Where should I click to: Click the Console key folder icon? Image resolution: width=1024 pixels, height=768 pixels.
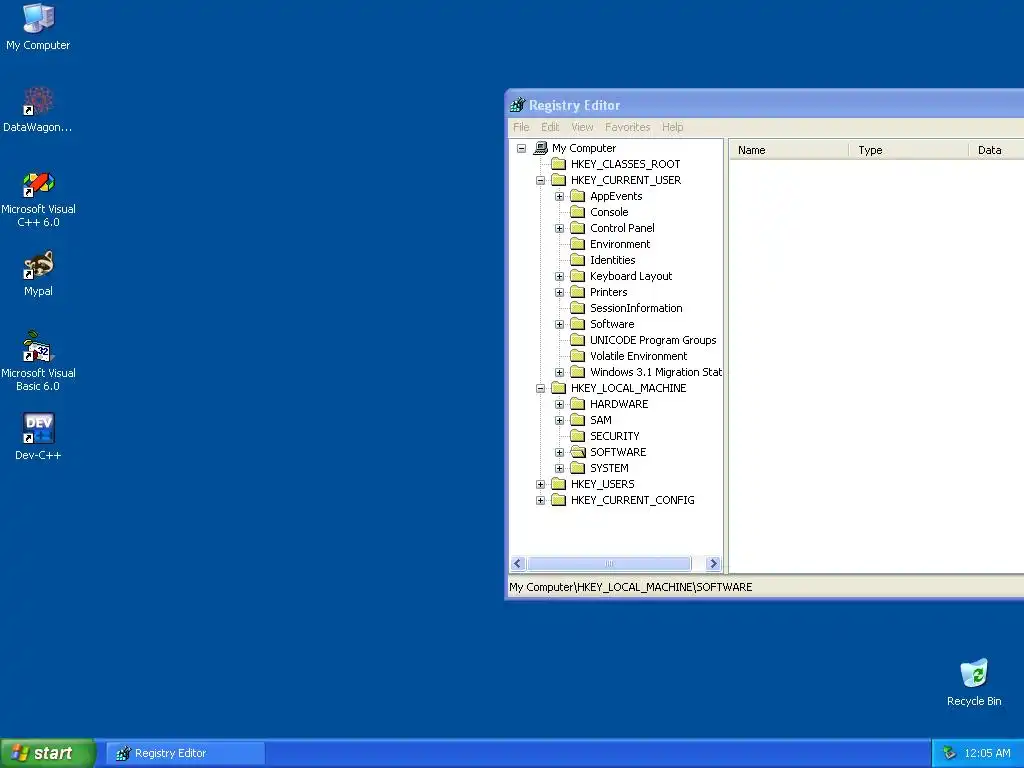pyautogui.click(x=577, y=212)
